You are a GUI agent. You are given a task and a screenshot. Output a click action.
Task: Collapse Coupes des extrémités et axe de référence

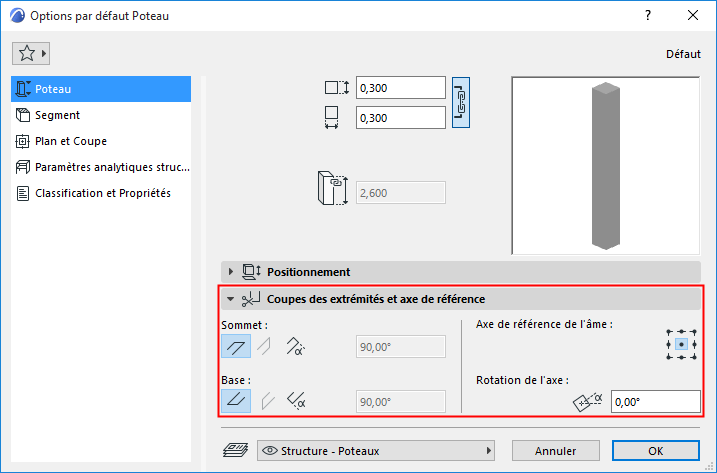232,299
